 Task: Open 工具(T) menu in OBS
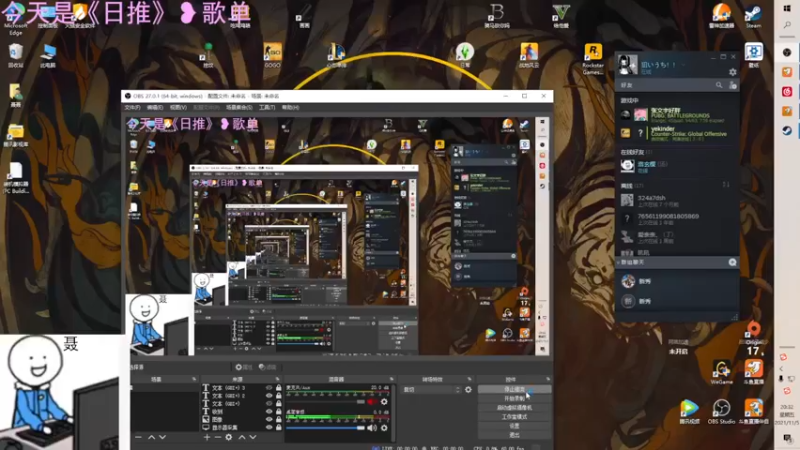tap(267, 108)
